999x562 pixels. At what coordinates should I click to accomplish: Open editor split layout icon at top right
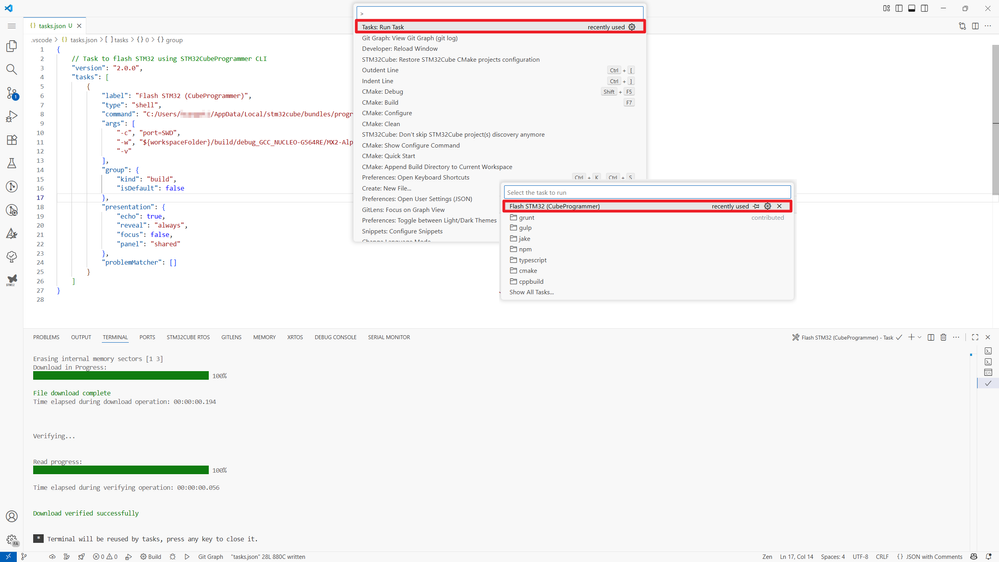(975, 26)
